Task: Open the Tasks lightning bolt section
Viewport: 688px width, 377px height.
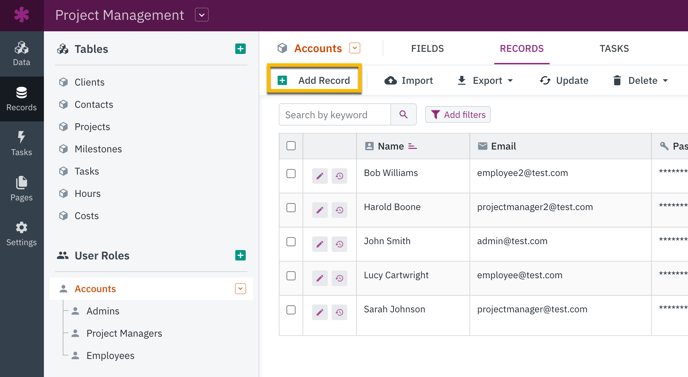Action: coord(22,144)
